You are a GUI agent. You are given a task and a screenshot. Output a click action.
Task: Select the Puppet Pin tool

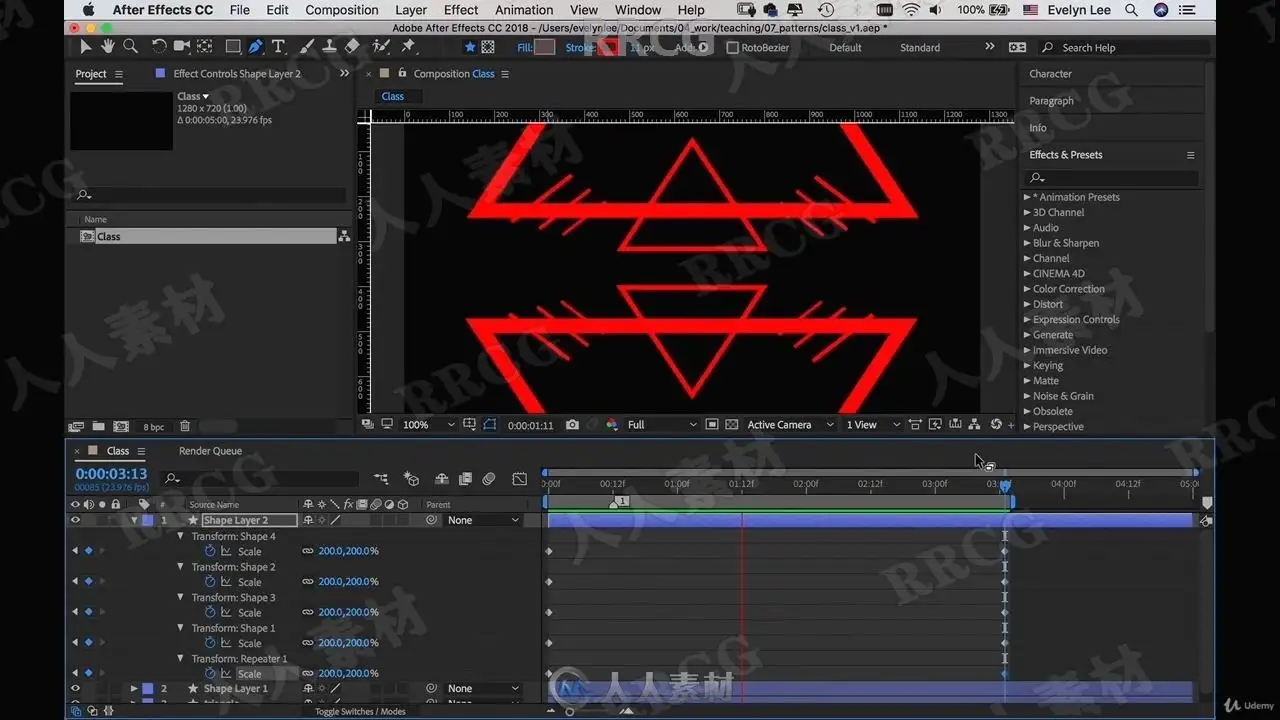pyautogui.click(x=408, y=47)
